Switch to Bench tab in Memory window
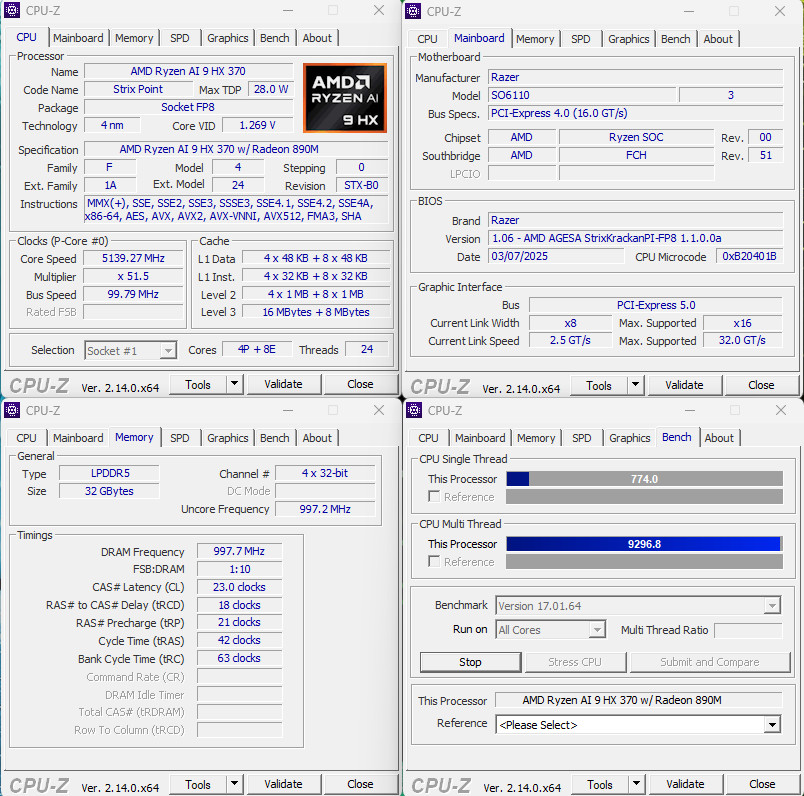The height and width of the screenshot is (796, 804). click(x=274, y=438)
